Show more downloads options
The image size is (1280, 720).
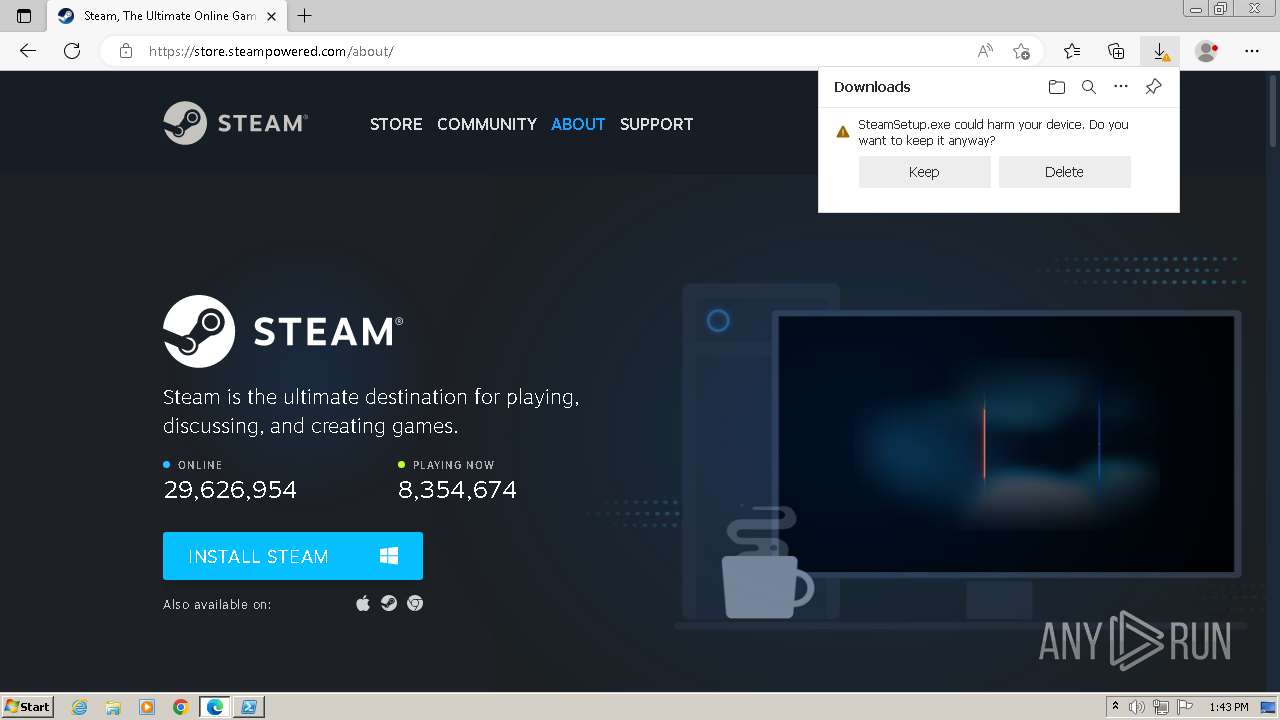pos(1121,87)
